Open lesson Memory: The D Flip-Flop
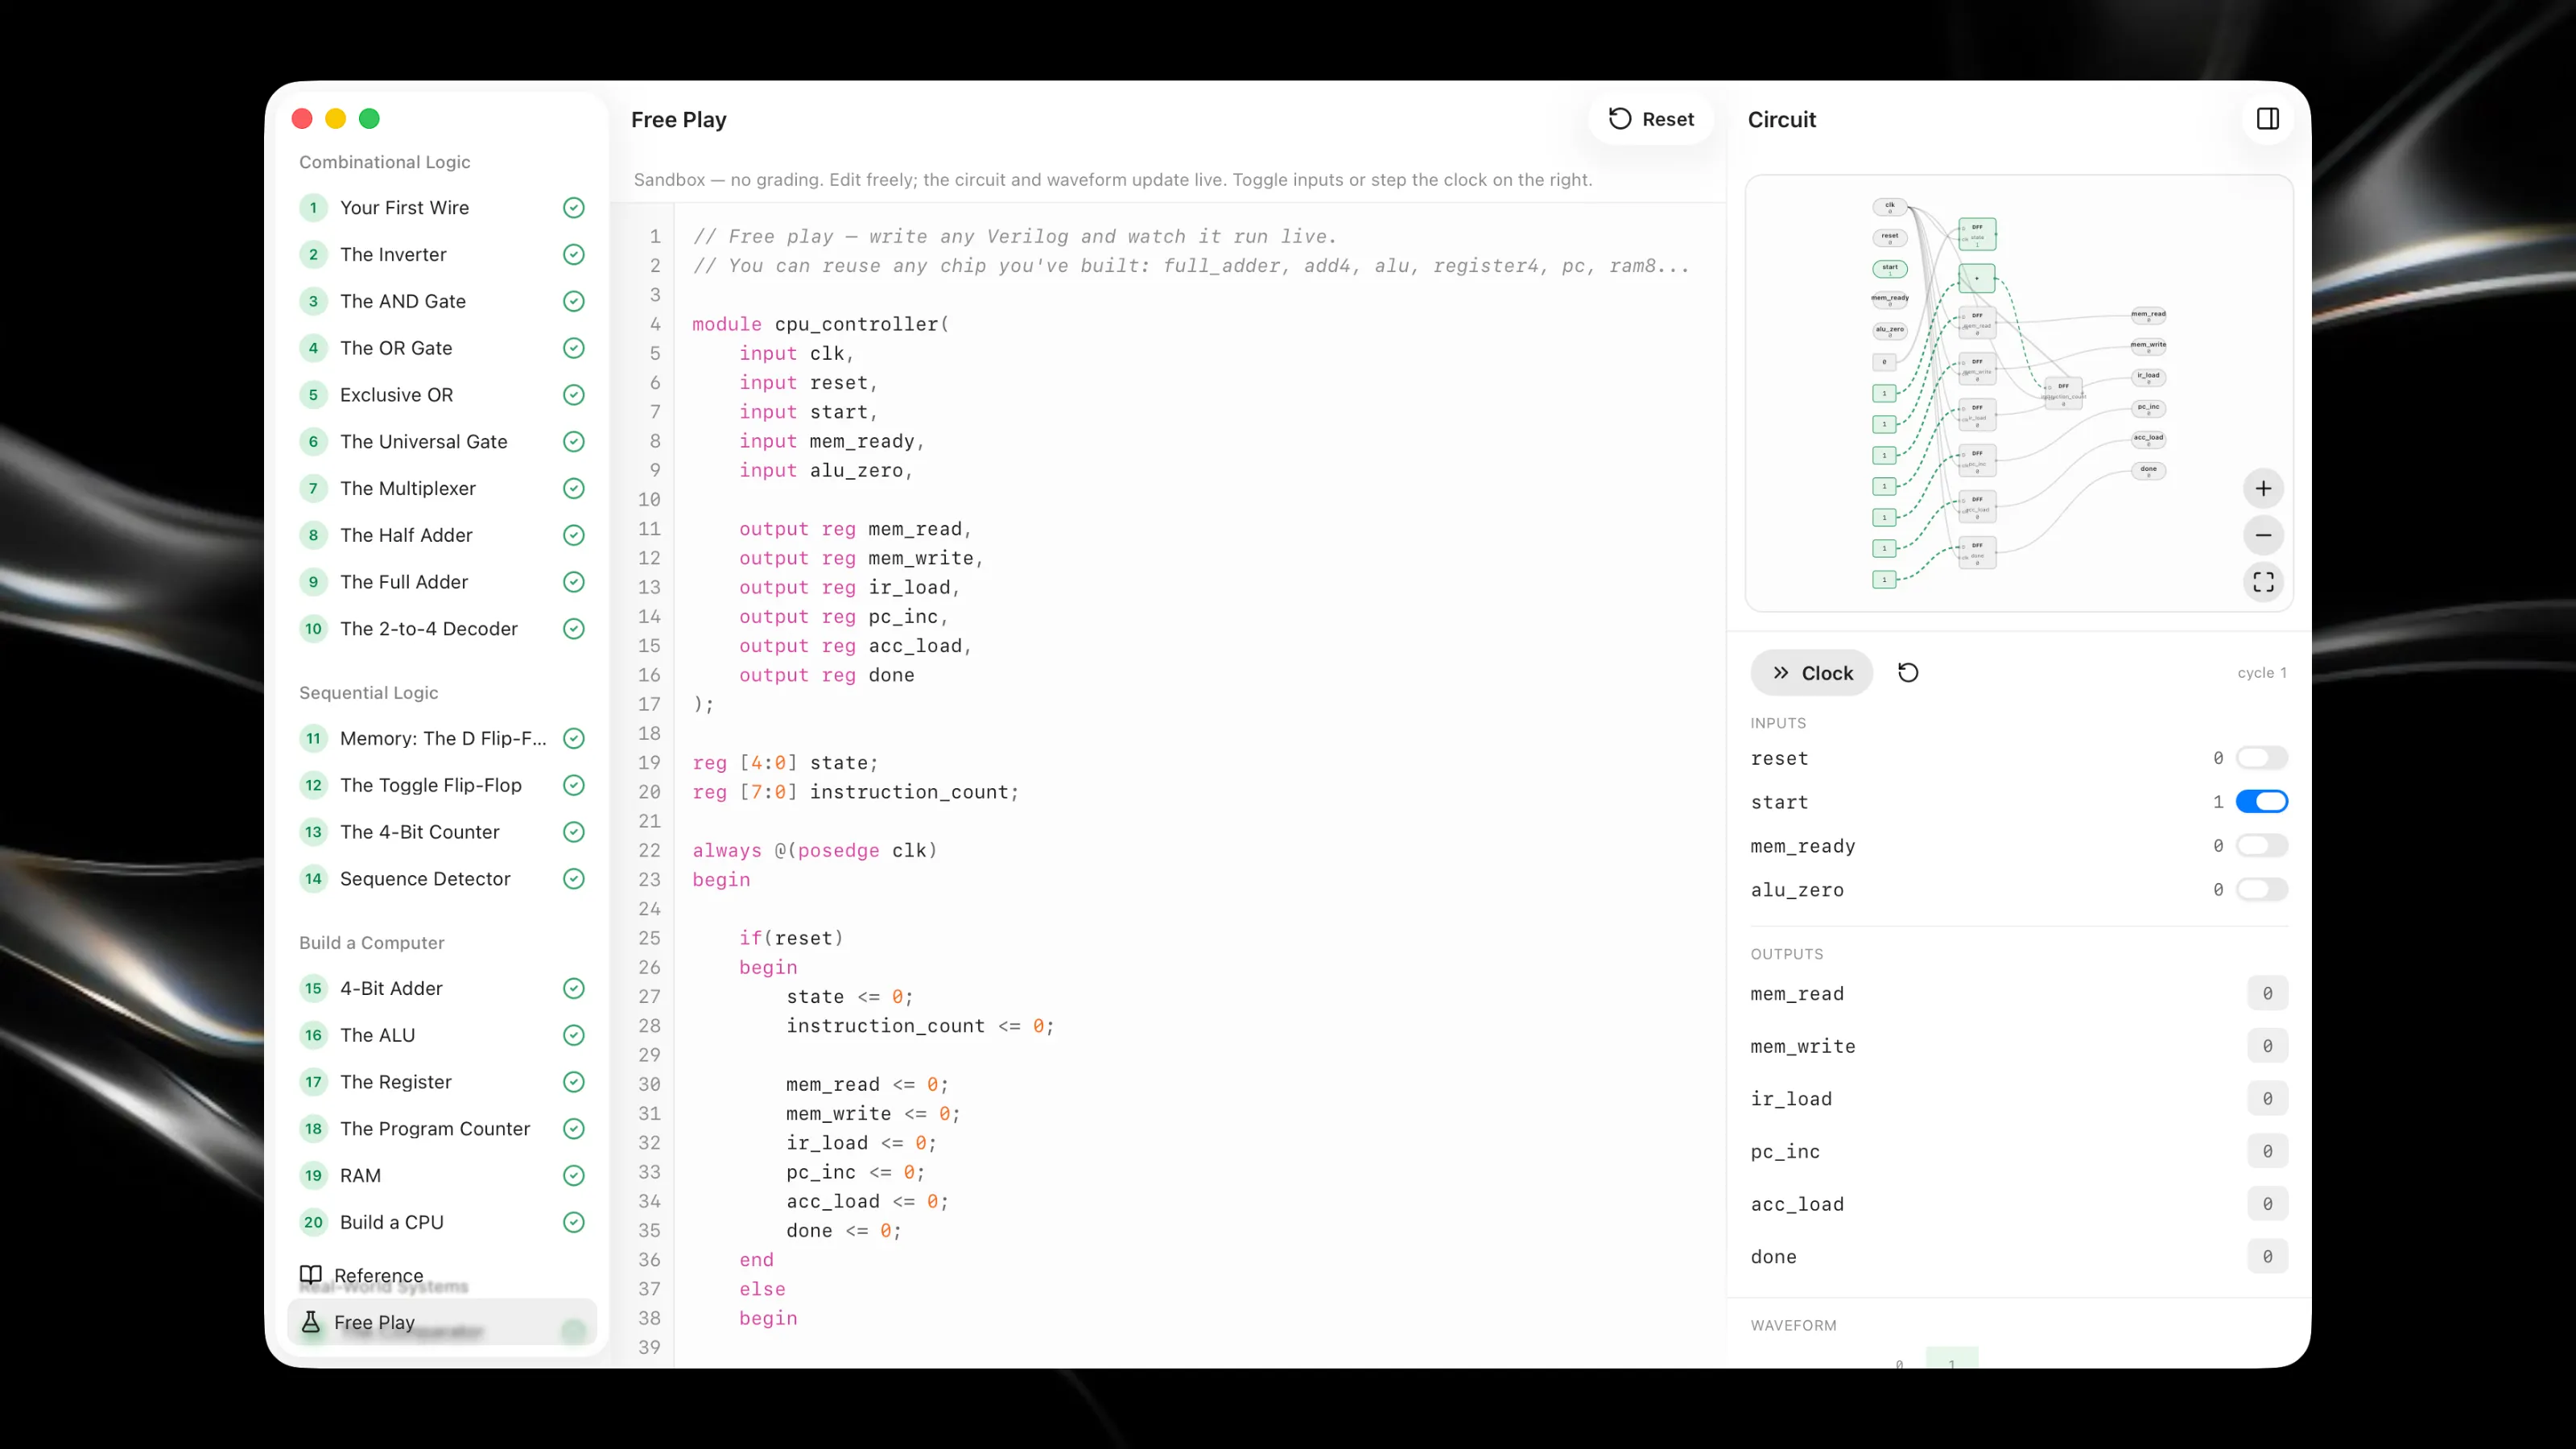This screenshot has height=1449, width=2576. click(441, 739)
